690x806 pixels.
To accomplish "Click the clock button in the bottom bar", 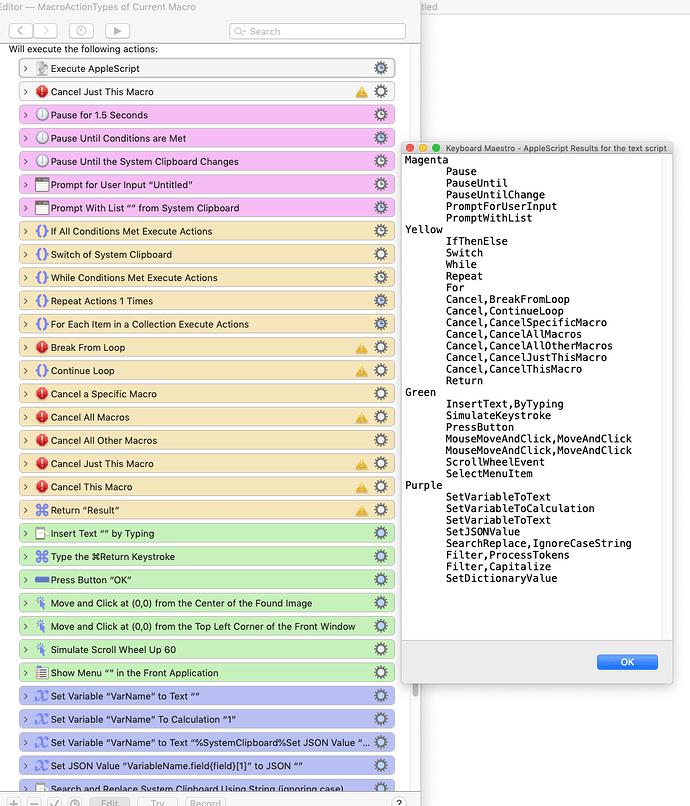I will click(x=75, y=802).
